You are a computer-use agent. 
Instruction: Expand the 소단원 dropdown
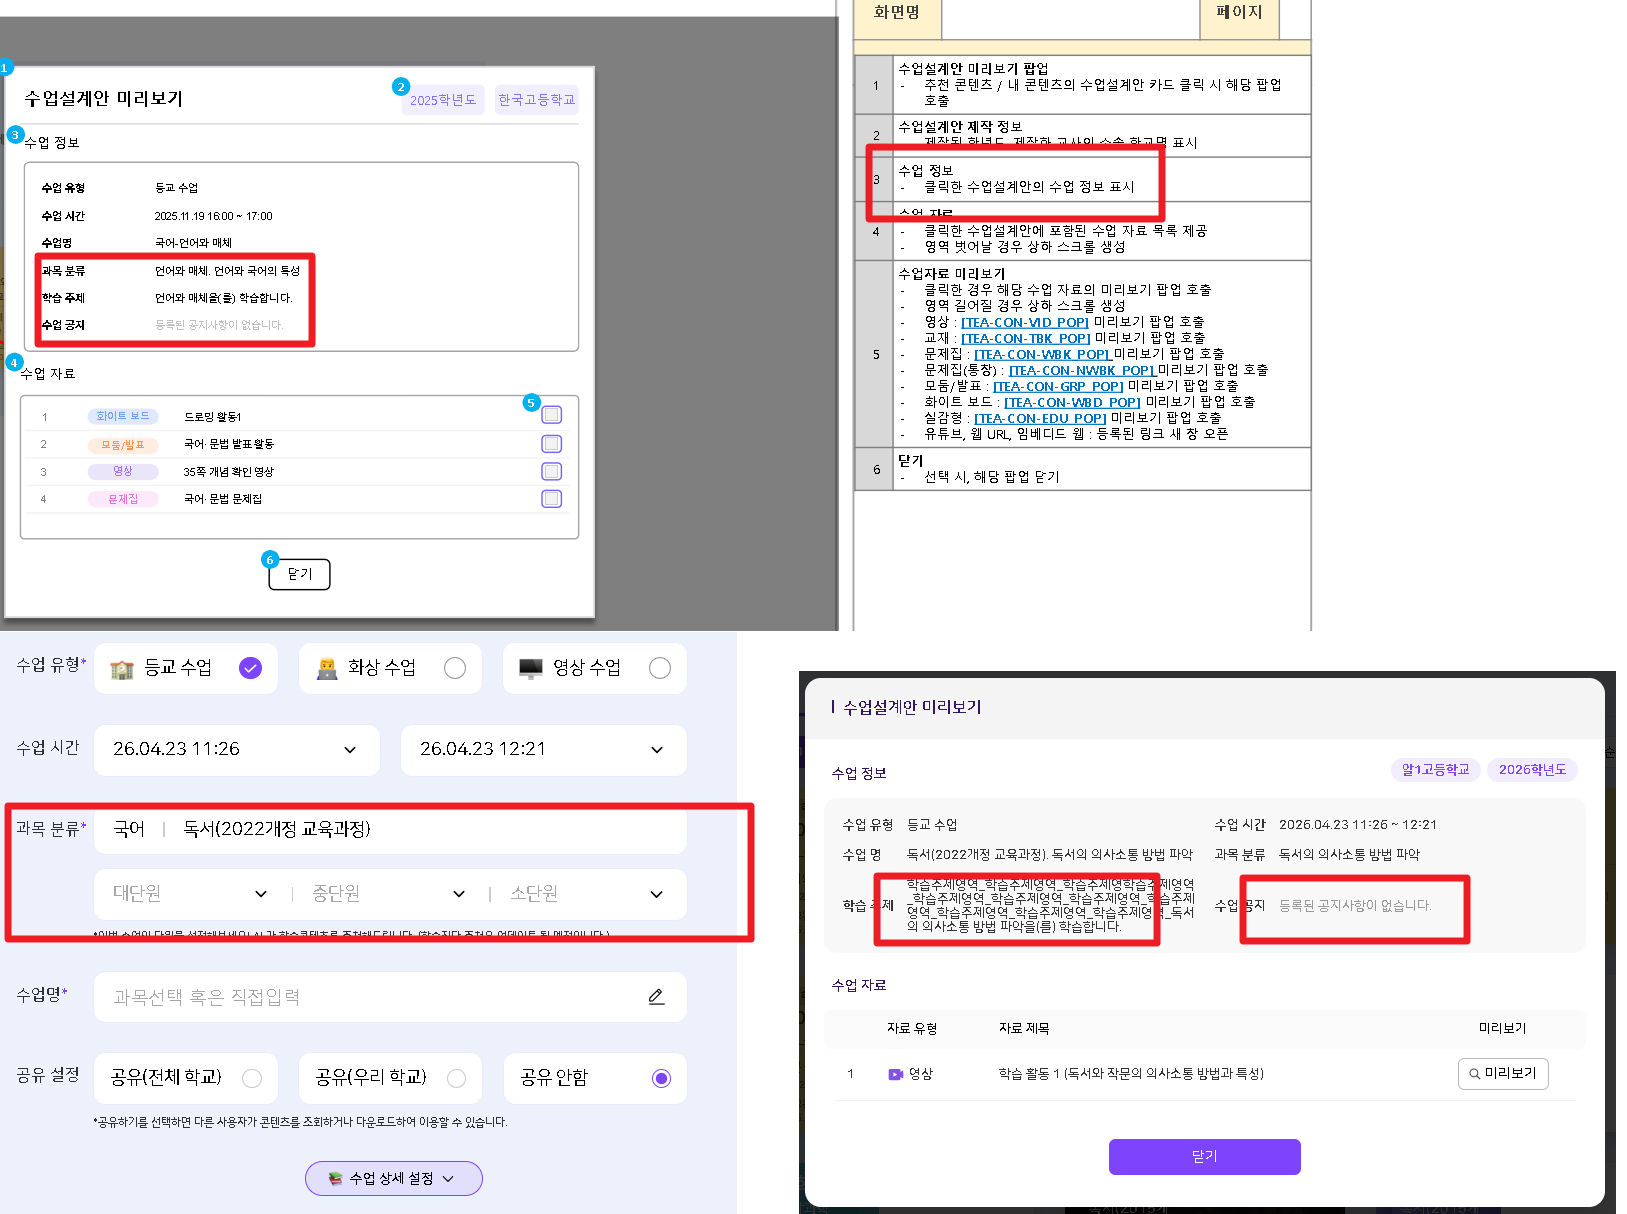587,894
